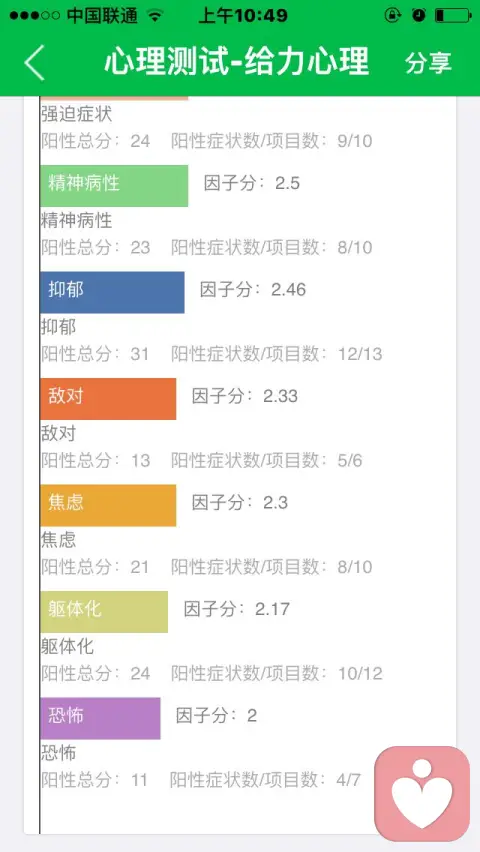Image resolution: width=480 pixels, height=852 pixels.
Task: Select the purple 恐怖 bar
Action: [x=100, y=718]
